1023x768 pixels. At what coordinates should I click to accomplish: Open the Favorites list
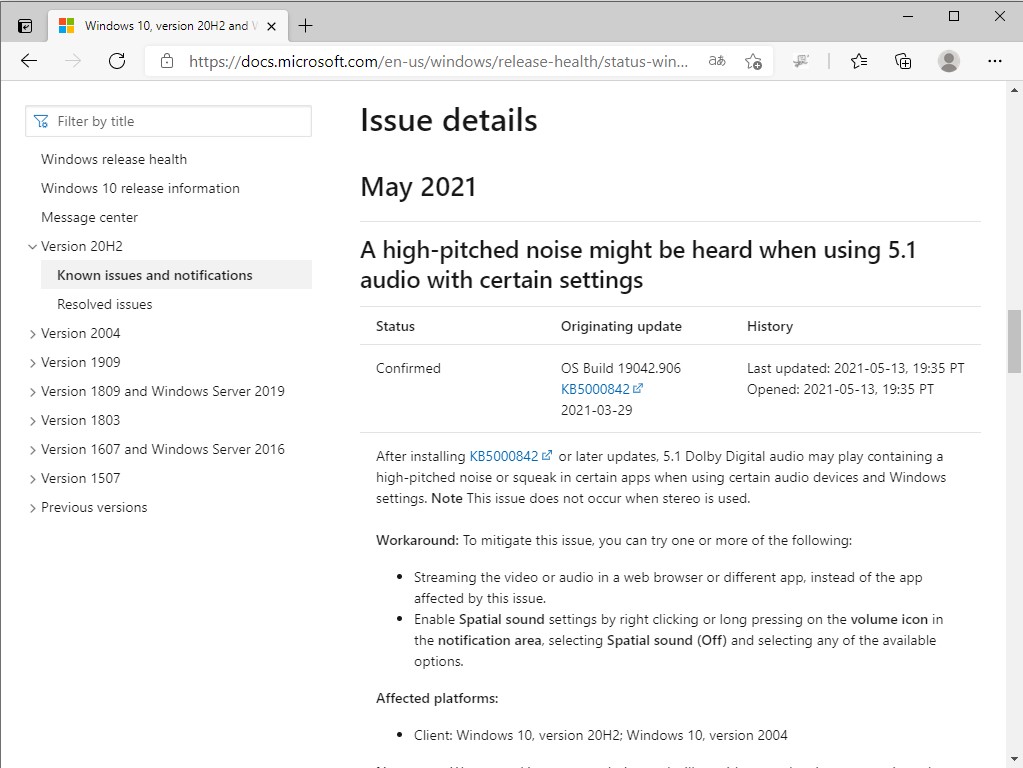[x=859, y=61]
